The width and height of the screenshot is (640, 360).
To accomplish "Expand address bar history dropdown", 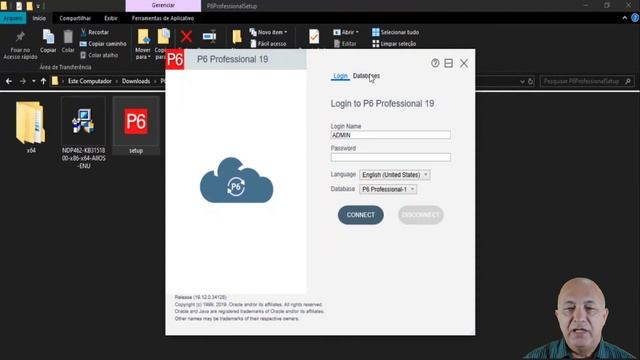I will [522, 82].
